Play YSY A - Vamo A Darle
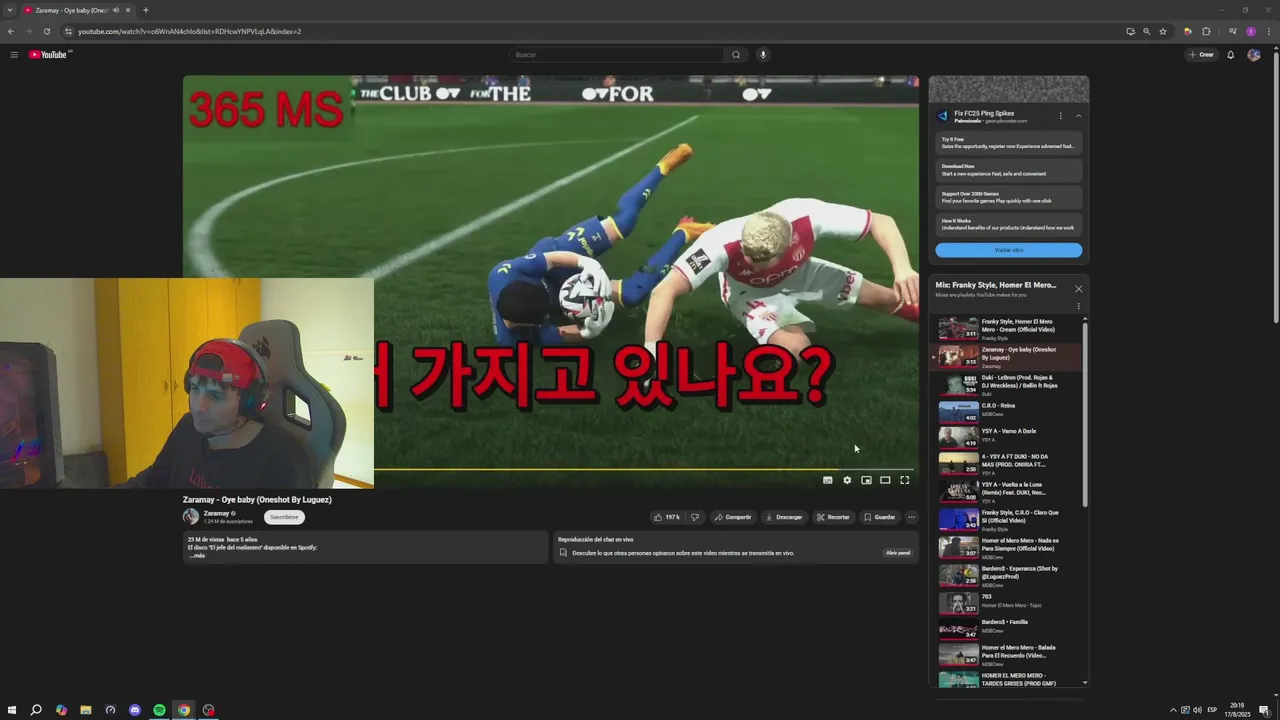 [1007, 436]
